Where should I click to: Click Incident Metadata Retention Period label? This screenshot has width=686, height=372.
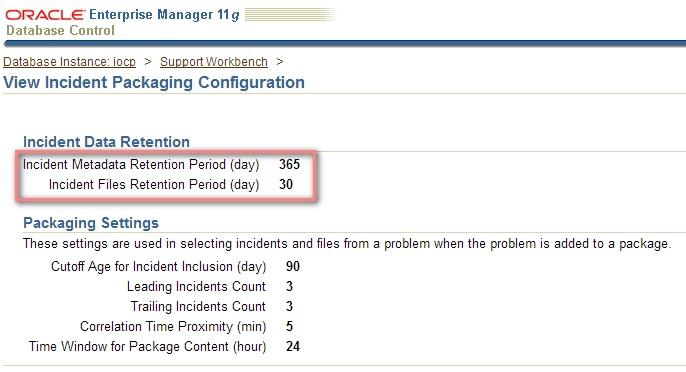pyautogui.click(x=141, y=165)
